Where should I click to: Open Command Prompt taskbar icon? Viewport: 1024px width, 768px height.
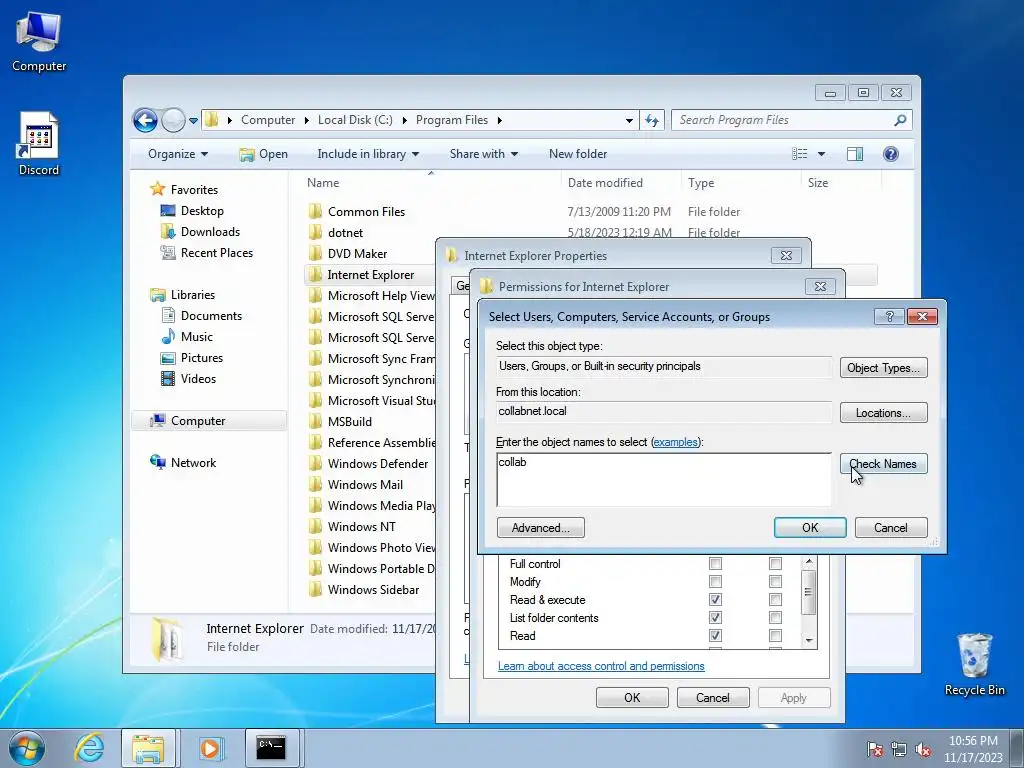click(271, 748)
